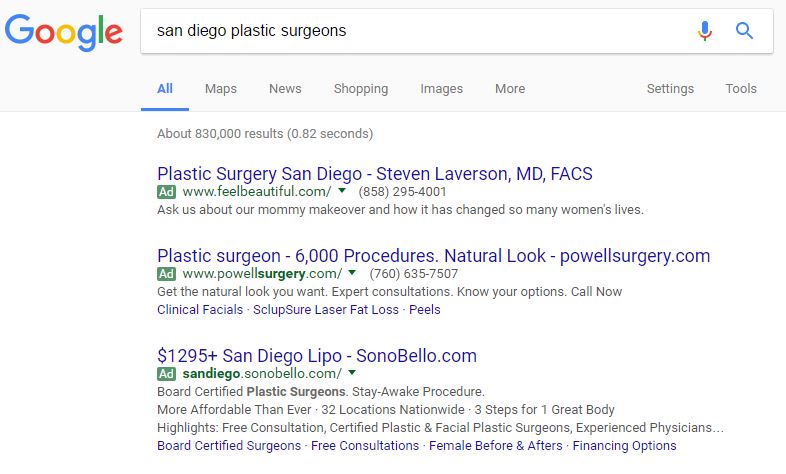This screenshot has width=786, height=474.
Task: Click Ad badge beside powellsurgery.com
Action: point(166,274)
